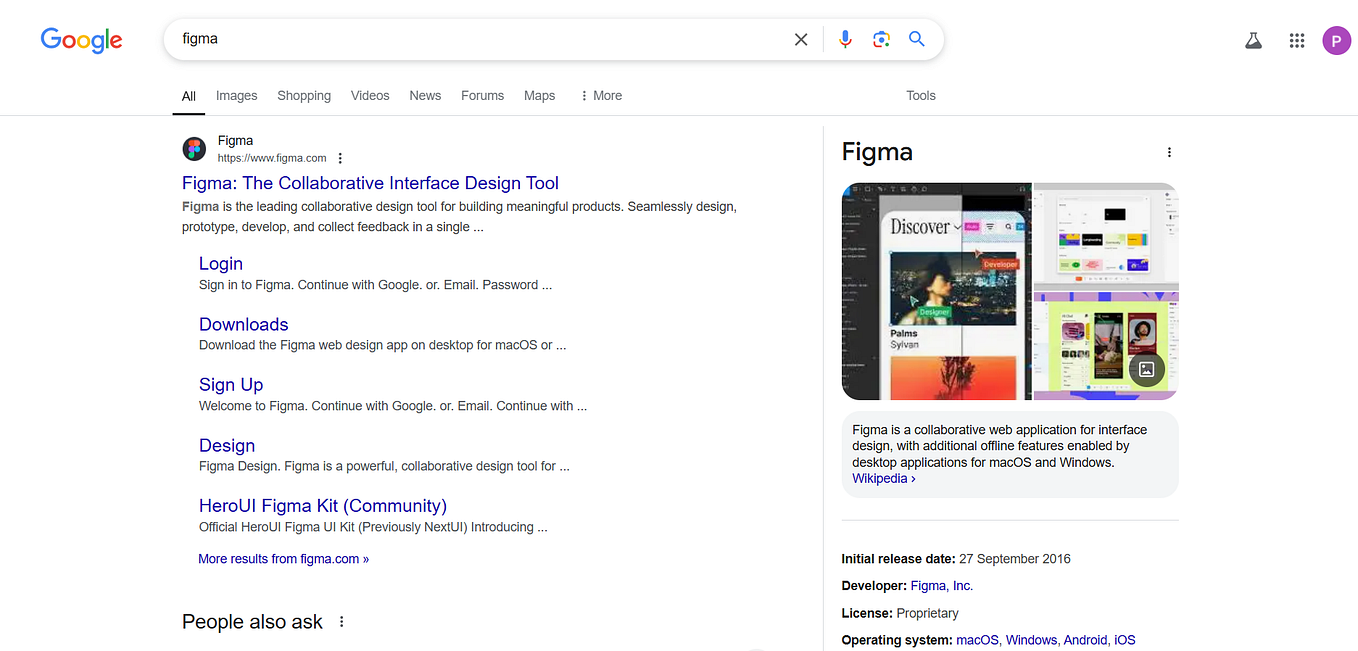This screenshot has height=651, width=1358.
Task: Open options for the Figma search result
Action: pos(340,157)
